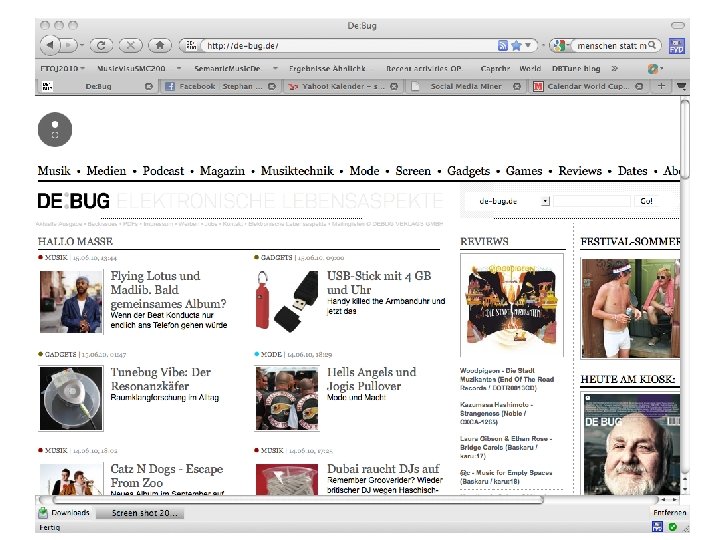Open the back/forward history dropdown arrow
The image size is (720, 540).
click(82, 45)
